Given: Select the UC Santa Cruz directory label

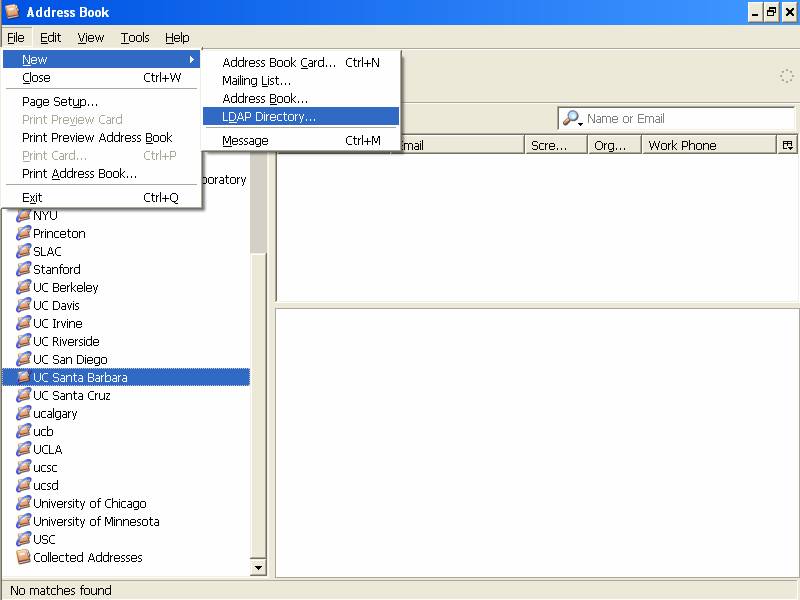Looking at the screenshot, I should pyautogui.click(x=71, y=395).
